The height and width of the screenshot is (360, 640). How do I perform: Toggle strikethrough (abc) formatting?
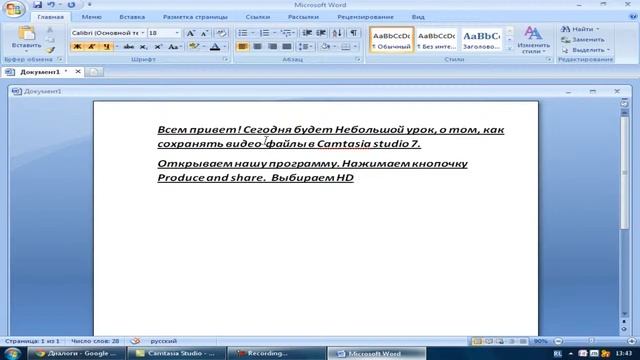tap(129, 47)
